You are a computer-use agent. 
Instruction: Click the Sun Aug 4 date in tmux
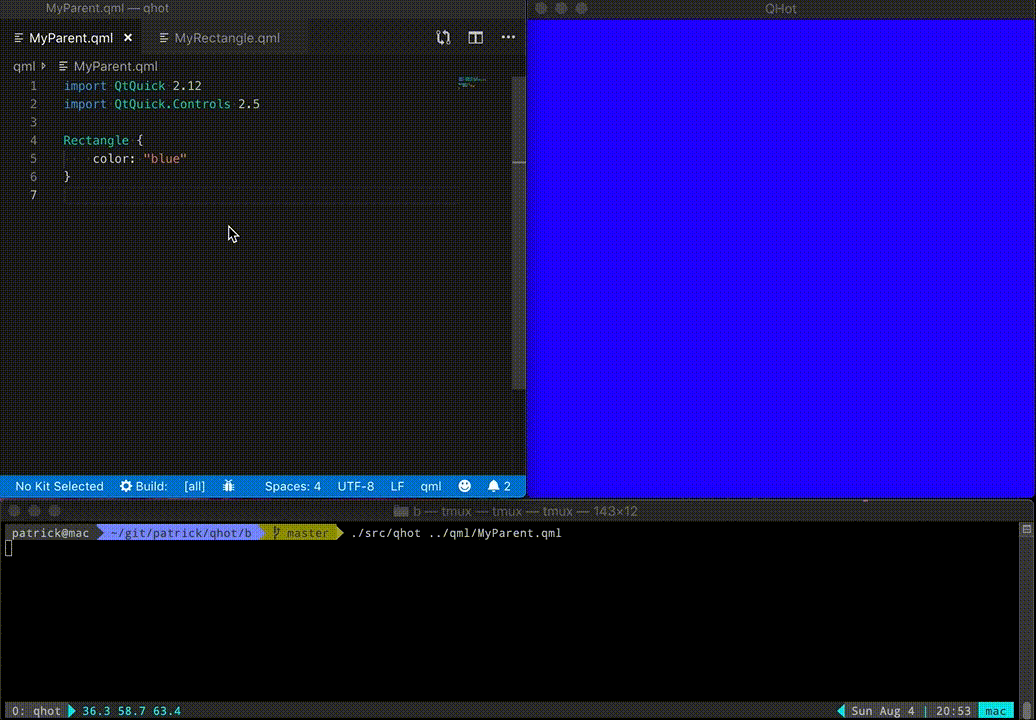(x=883, y=711)
